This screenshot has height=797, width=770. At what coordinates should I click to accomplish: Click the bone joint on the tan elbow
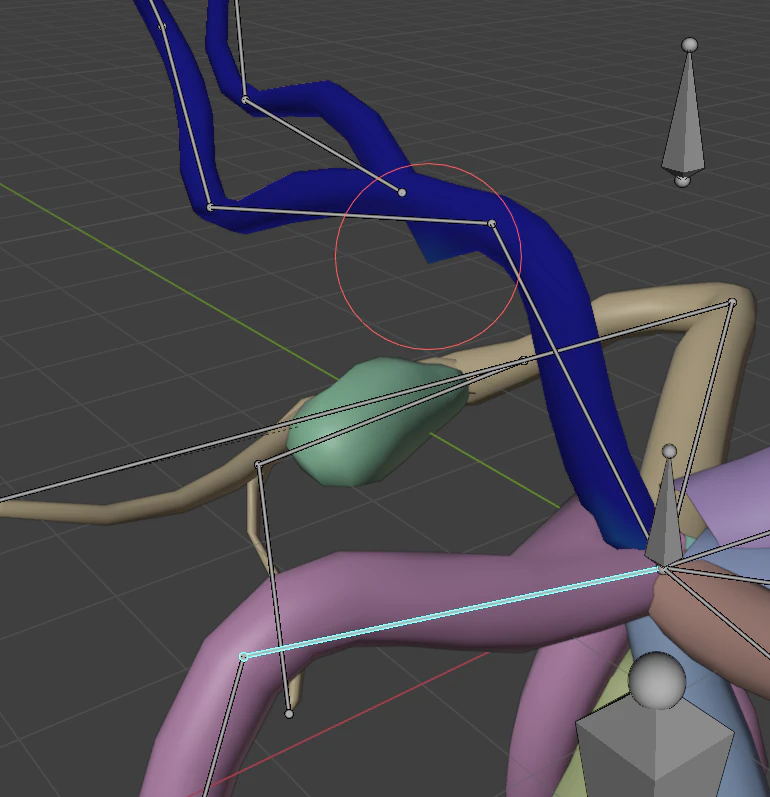pyautogui.click(x=732, y=303)
